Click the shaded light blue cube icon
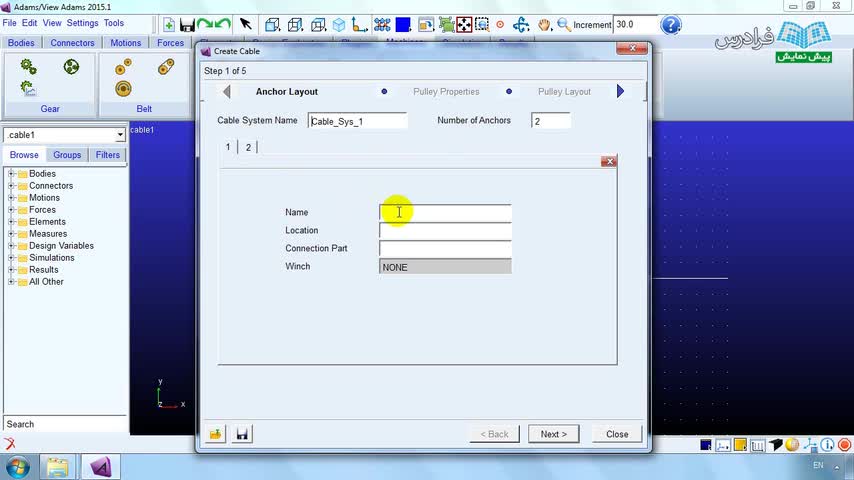 pos(339,25)
